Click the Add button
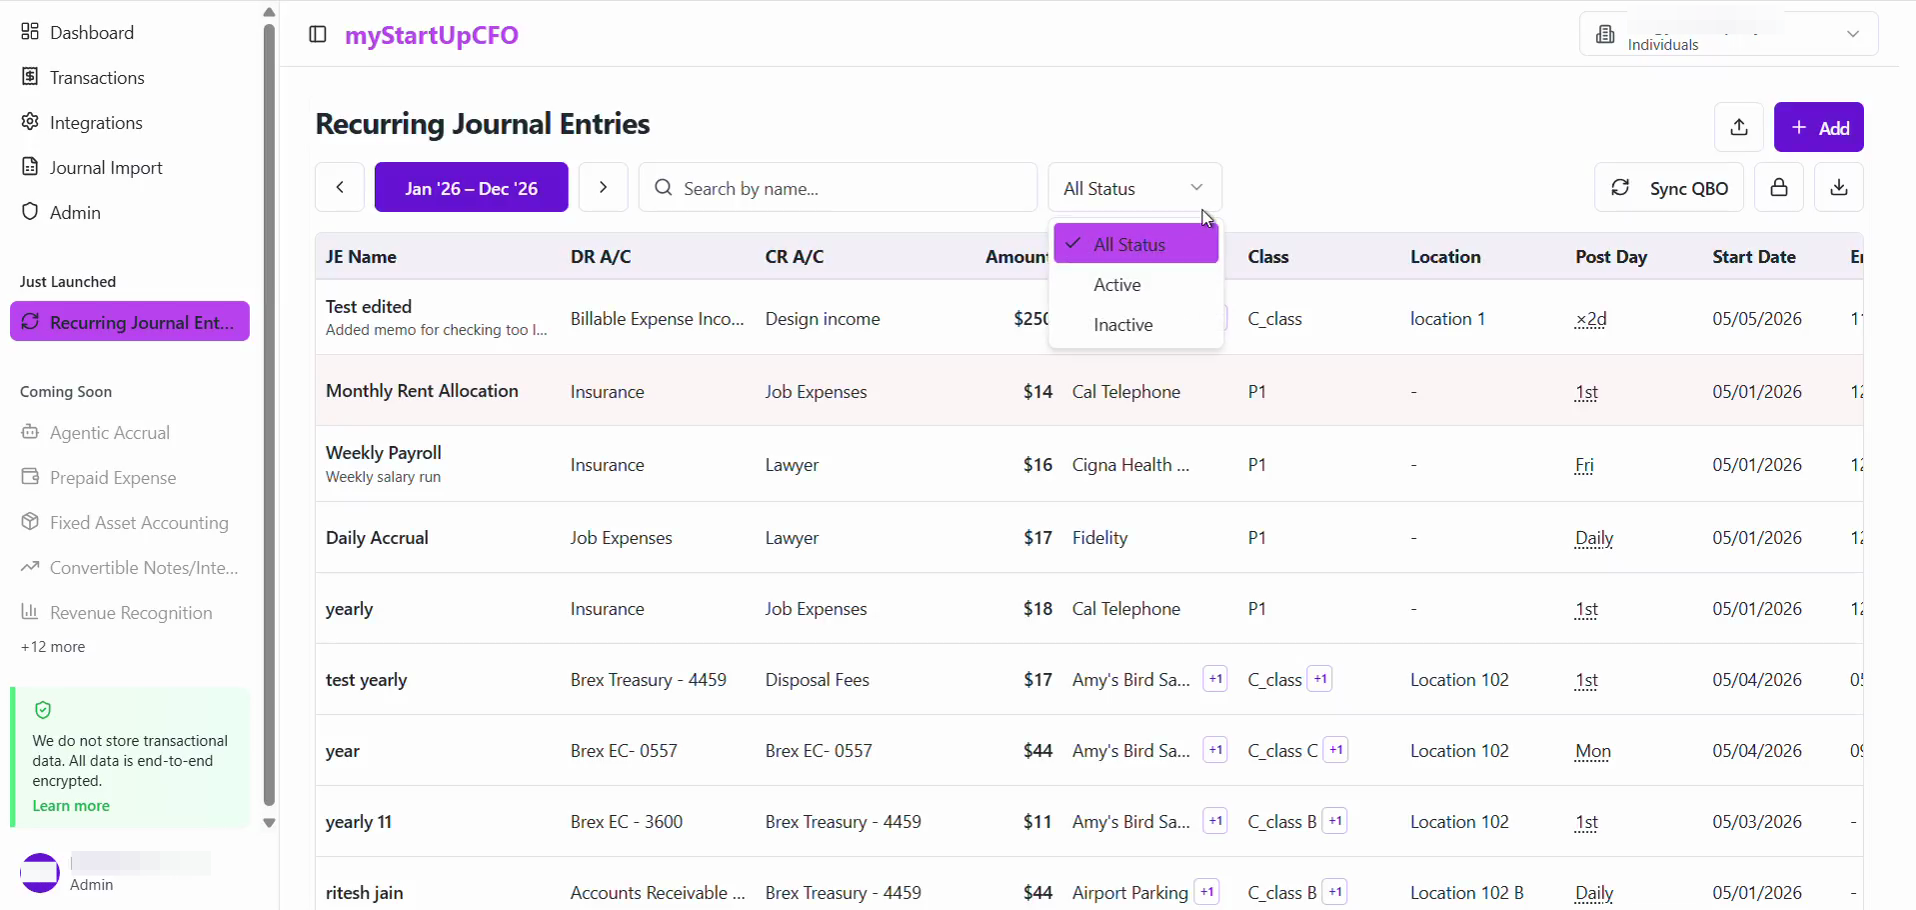Image resolution: width=1916 pixels, height=910 pixels. pyautogui.click(x=1819, y=127)
